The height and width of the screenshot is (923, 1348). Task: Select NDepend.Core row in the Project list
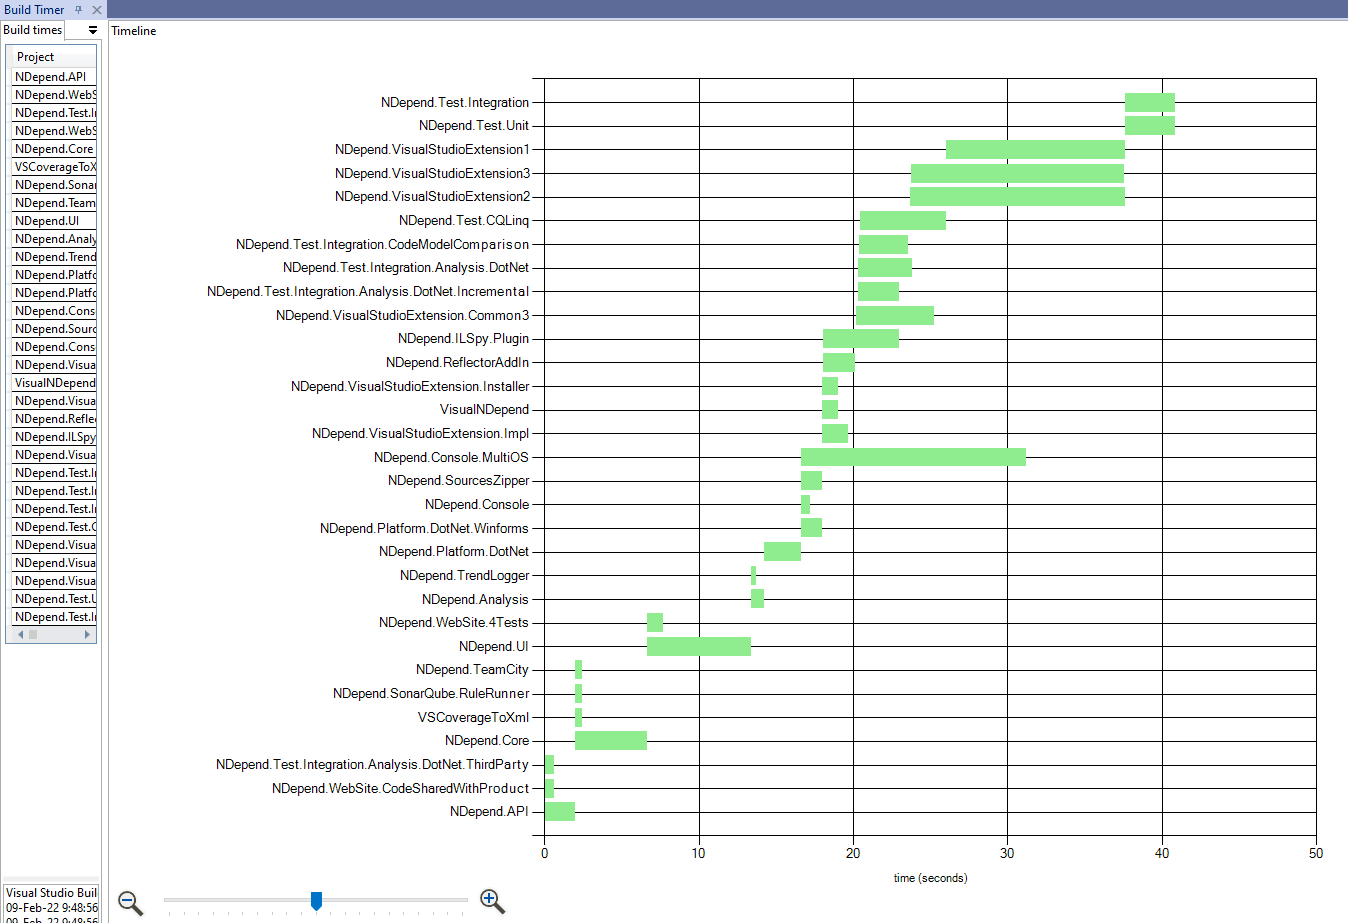click(x=54, y=149)
